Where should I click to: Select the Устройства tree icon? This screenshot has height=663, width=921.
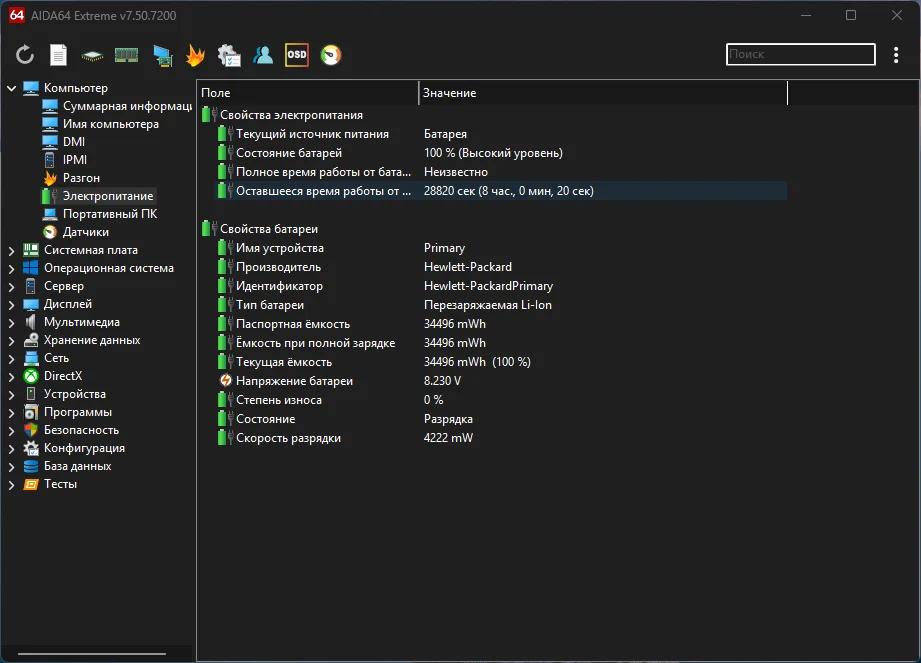[x=31, y=394]
